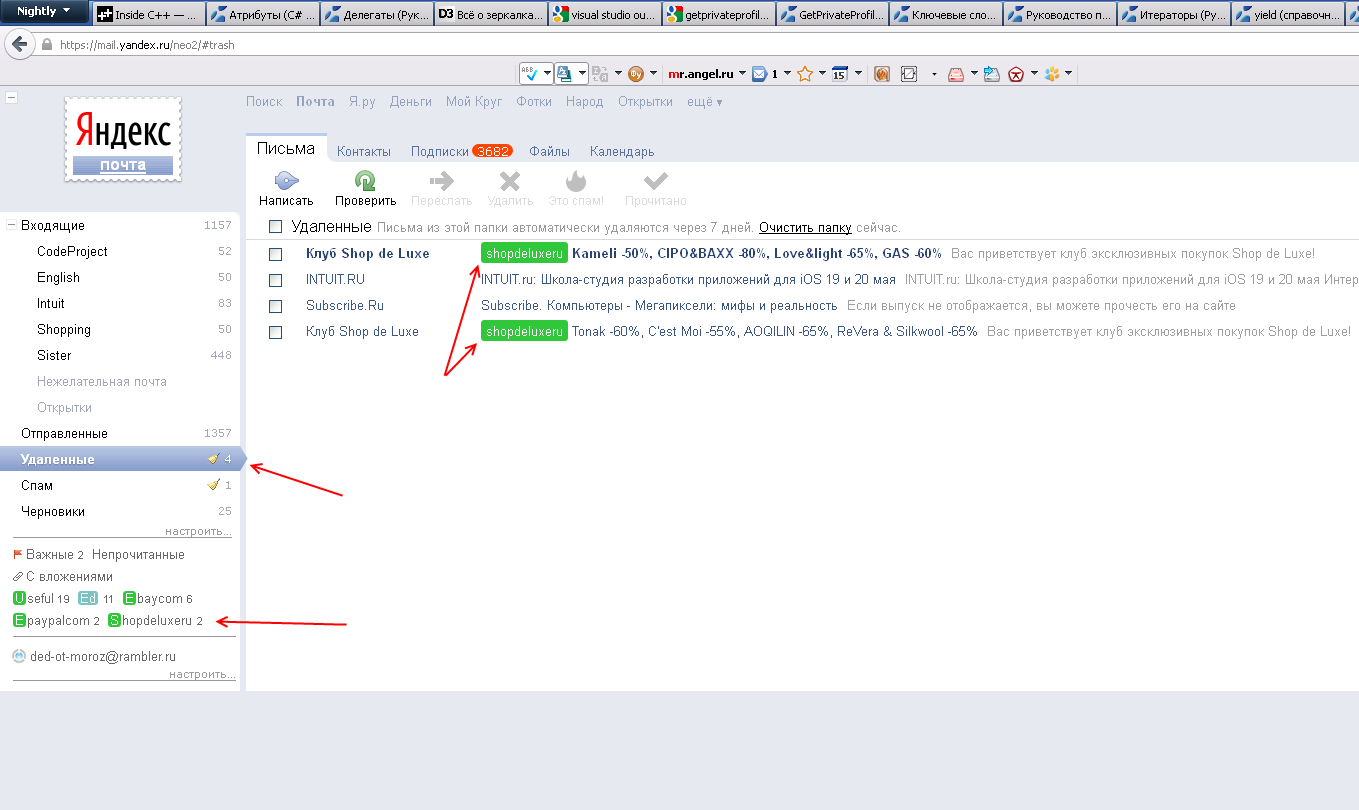The width and height of the screenshot is (1359, 810).
Task: Filter by Непрочитанные messages
Action: point(138,554)
